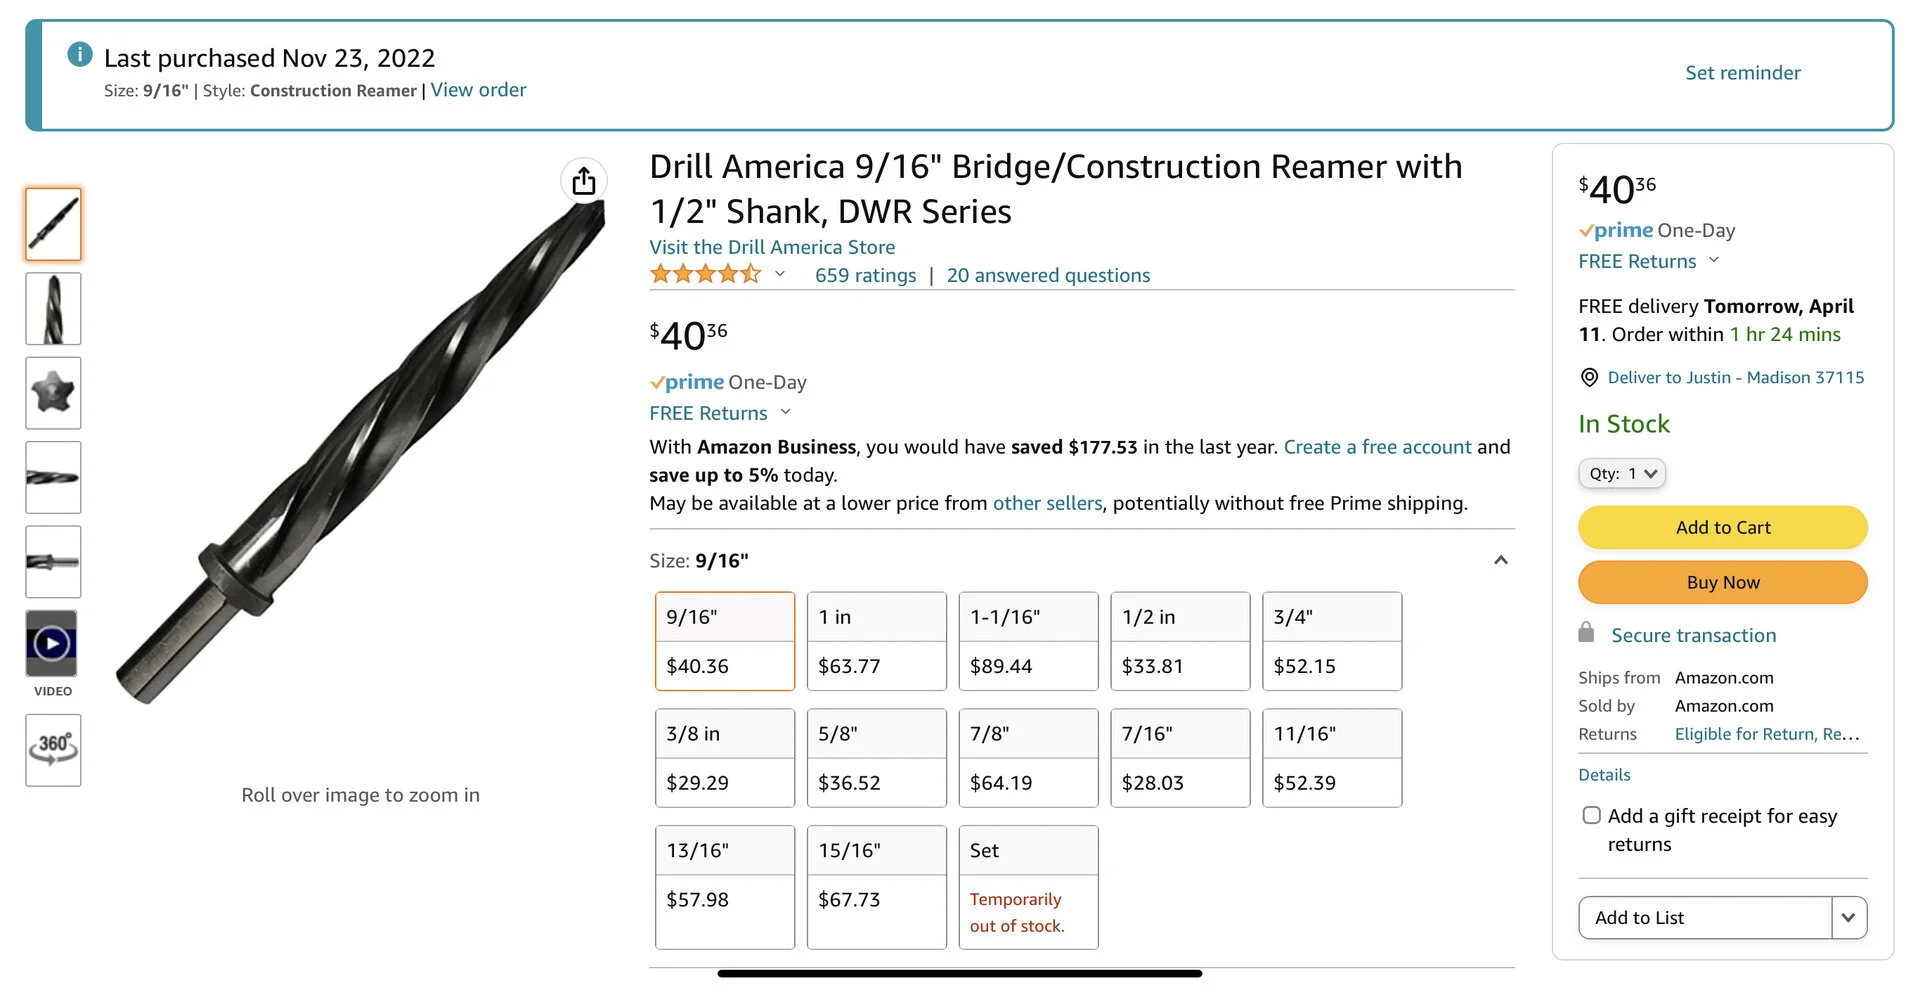Expand the rating breakdown chevron

780,274
